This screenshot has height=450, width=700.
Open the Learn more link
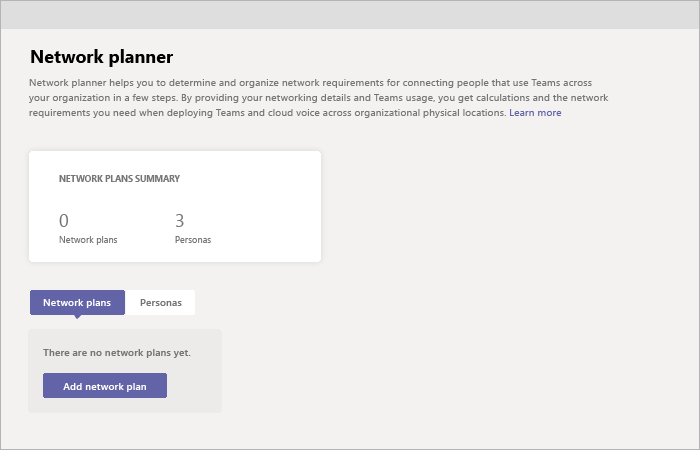pyautogui.click(x=535, y=113)
